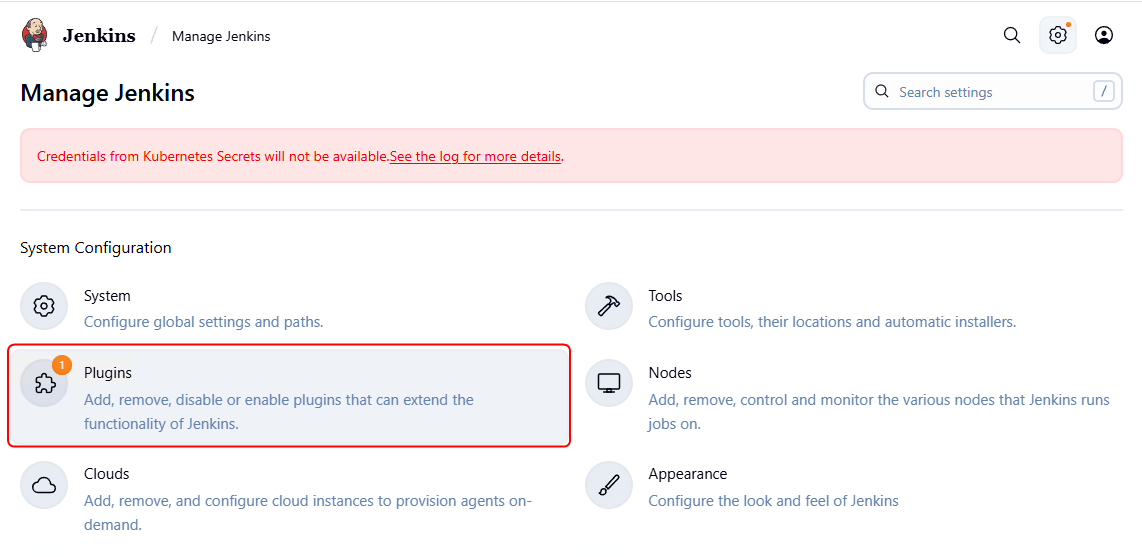The image size is (1142, 557).
Task: Open the System configuration title link
Action: pos(107,296)
